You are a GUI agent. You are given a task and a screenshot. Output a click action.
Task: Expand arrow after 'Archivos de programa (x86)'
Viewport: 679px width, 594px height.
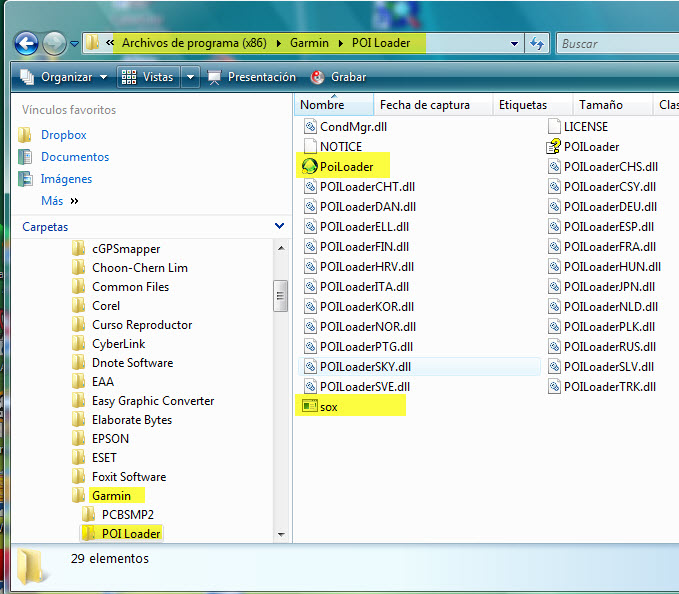[278, 43]
